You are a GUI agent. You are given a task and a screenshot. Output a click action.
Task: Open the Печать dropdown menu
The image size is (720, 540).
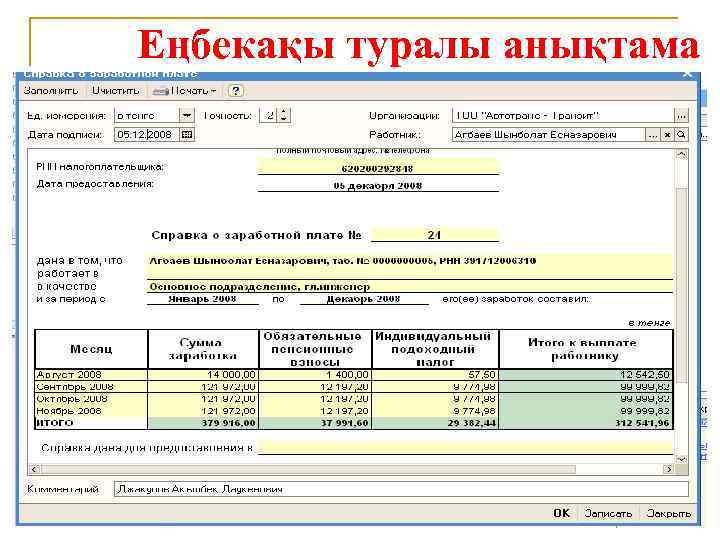pyautogui.click(x=185, y=91)
